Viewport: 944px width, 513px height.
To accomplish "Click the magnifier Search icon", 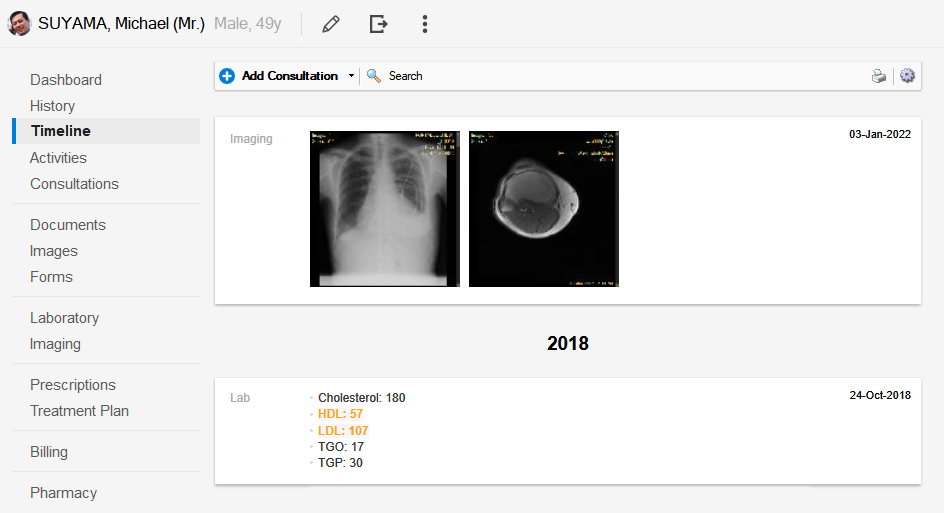I will point(374,76).
